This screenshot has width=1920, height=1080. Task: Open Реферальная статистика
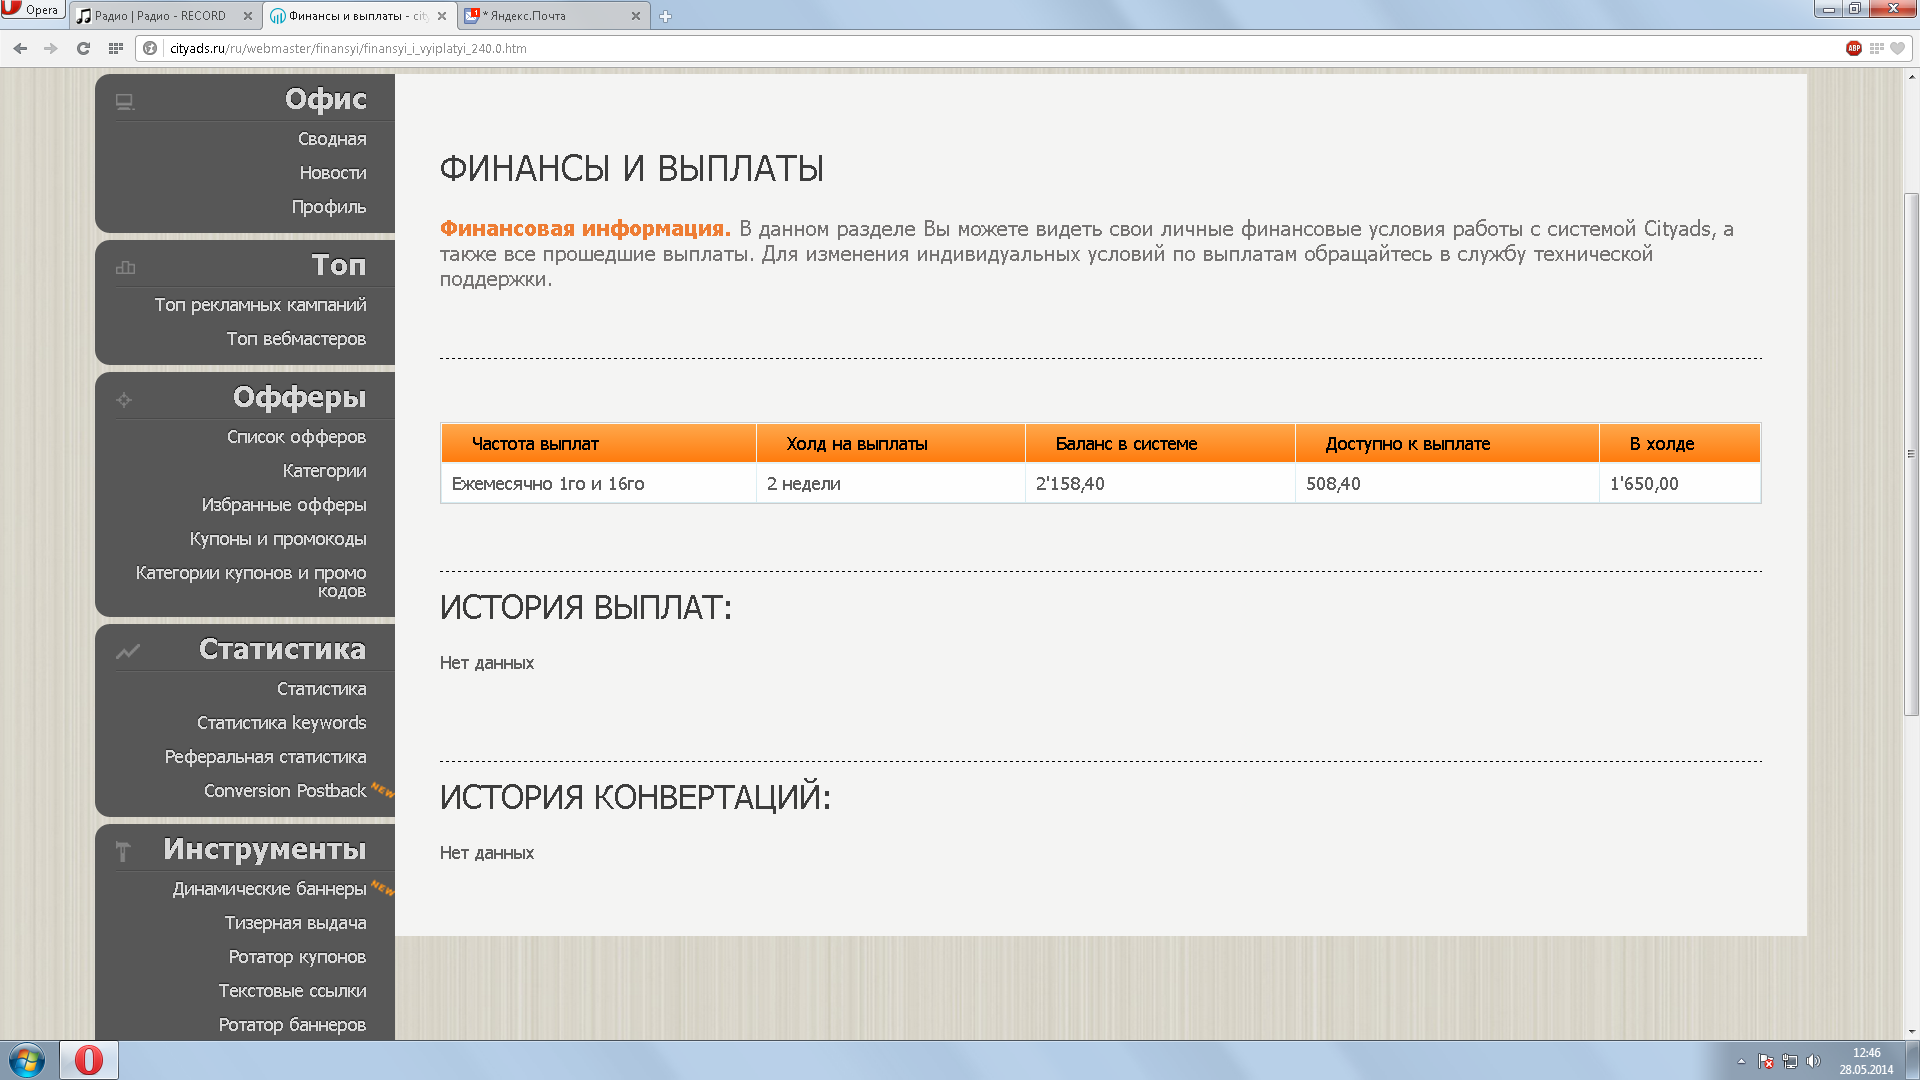point(265,757)
